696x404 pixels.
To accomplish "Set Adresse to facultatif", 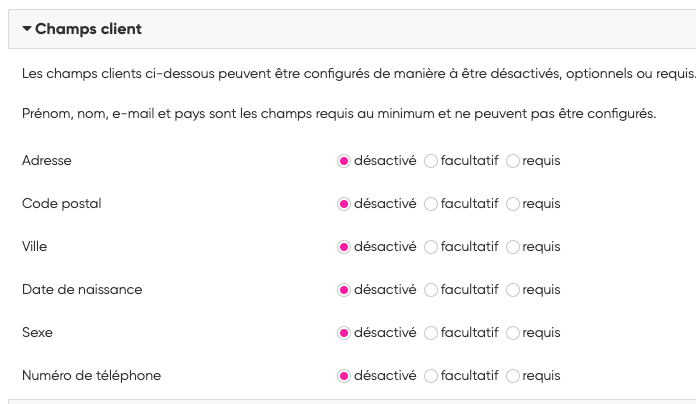I will (x=431, y=160).
